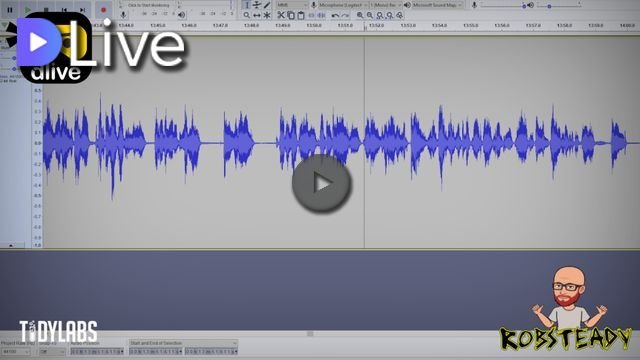640x360 pixels.
Task: Open the Snap-To Off dropdown
Action: click(x=52, y=351)
